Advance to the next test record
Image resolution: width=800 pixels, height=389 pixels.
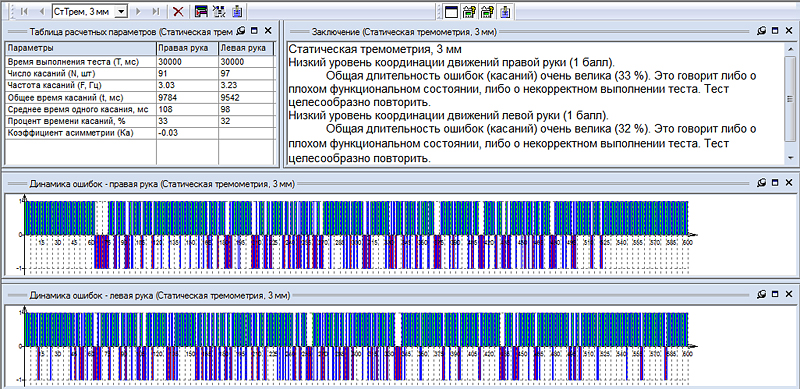click(138, 11)
